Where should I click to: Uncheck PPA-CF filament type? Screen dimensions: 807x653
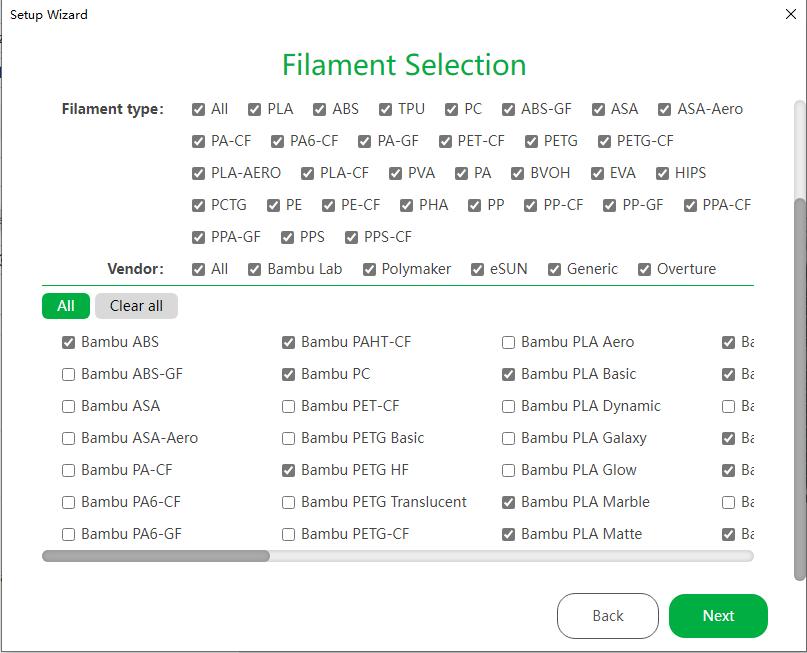tap(690, 206)
